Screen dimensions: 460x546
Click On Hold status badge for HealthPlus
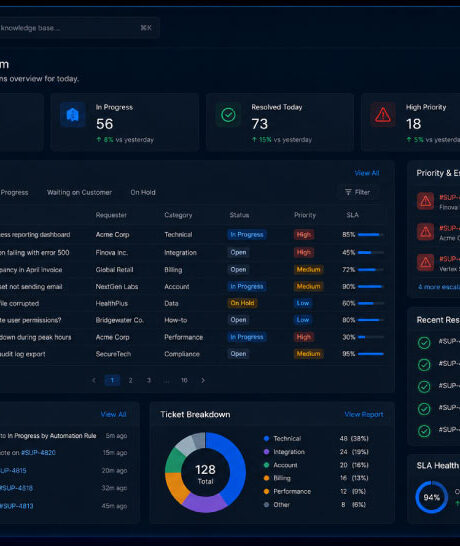pyautogui.click(x=242, y=303)
